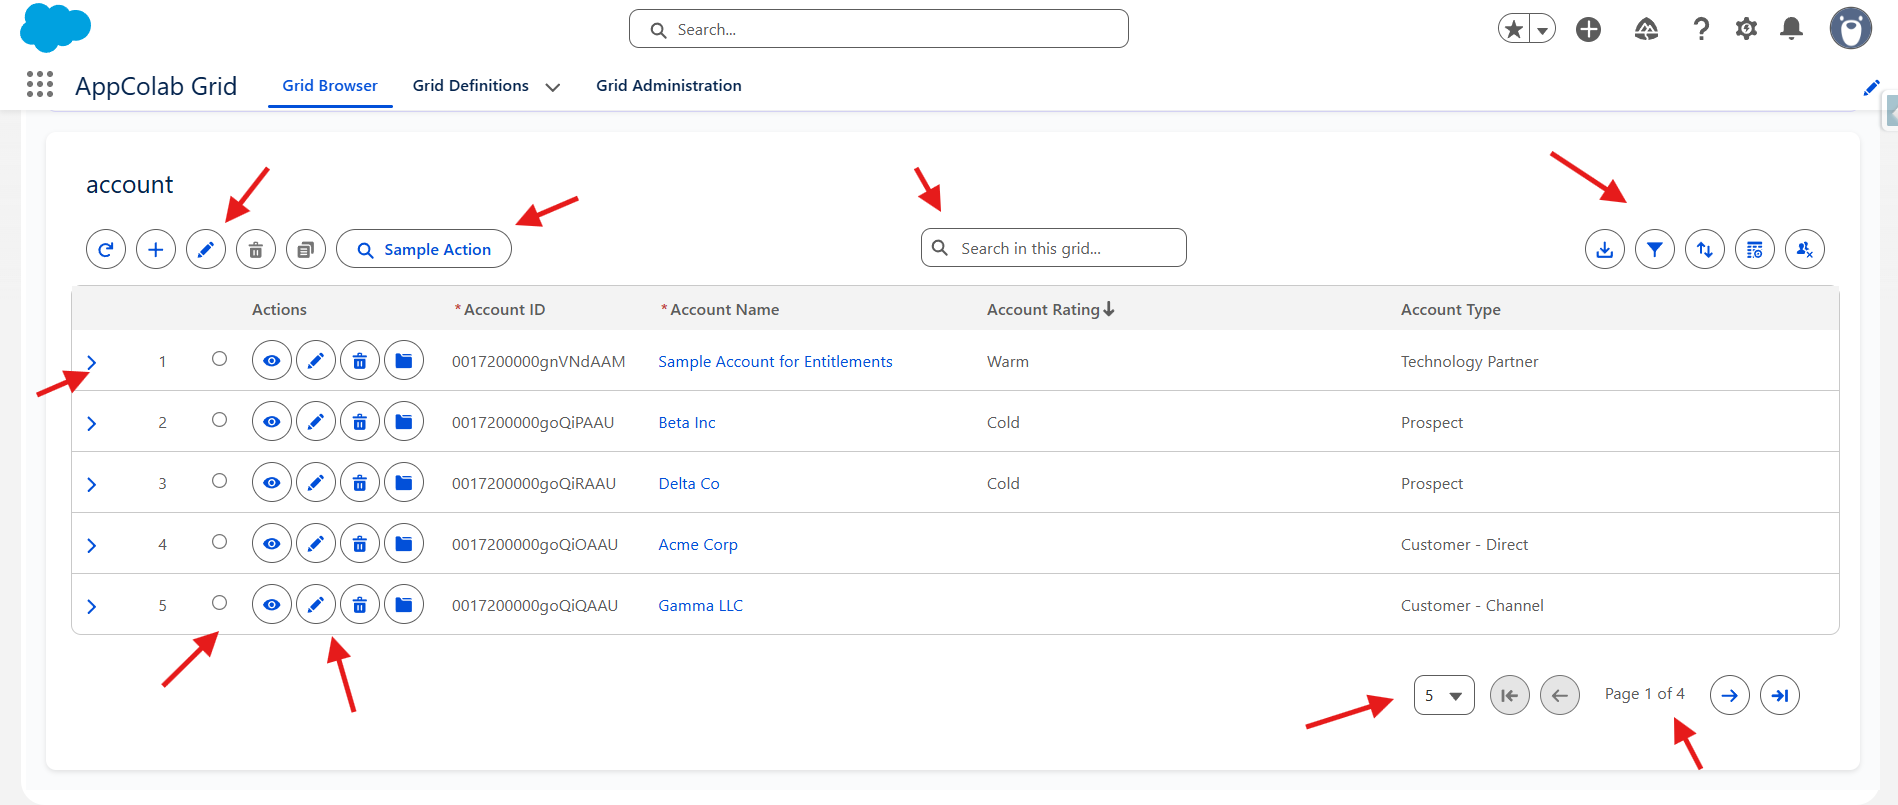Open the App Launcher dots grid
Viewport: 1898px width, 805px height.
[x=40, y=85]
